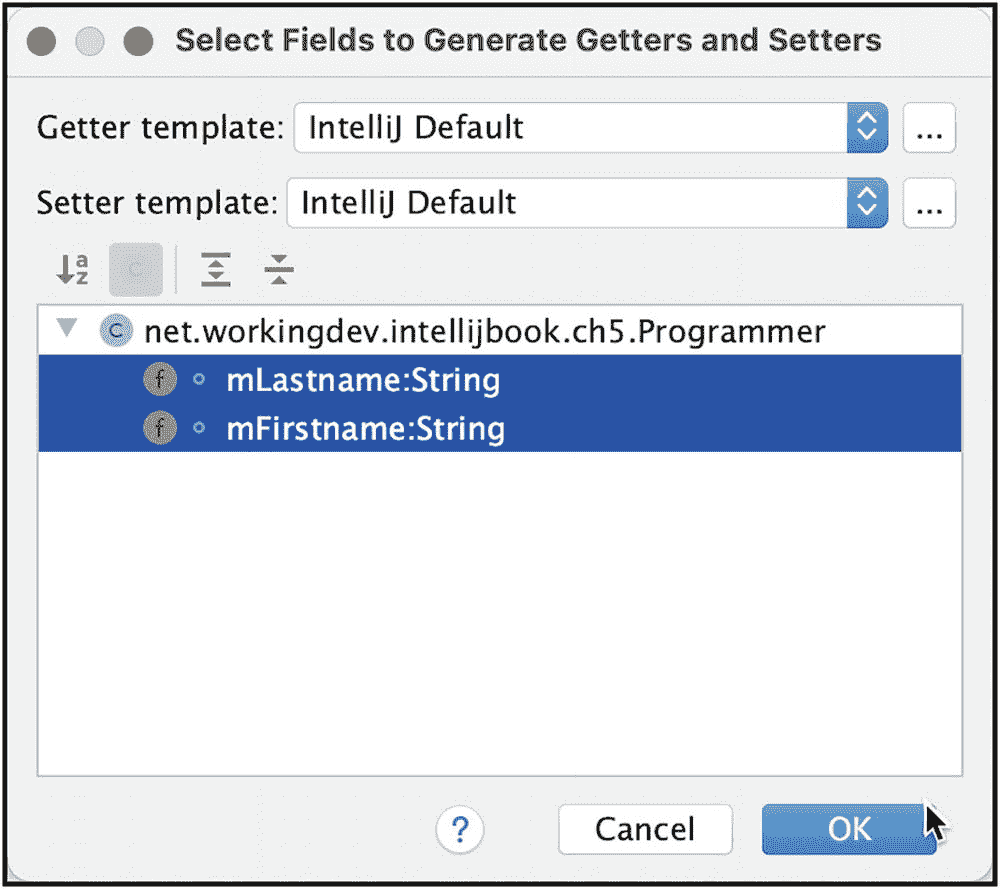Click the net.workingdev.intellijbook.ch5.Programmer row
The width and height of the screenshot is (1000, 889).
tap(499, 331)
